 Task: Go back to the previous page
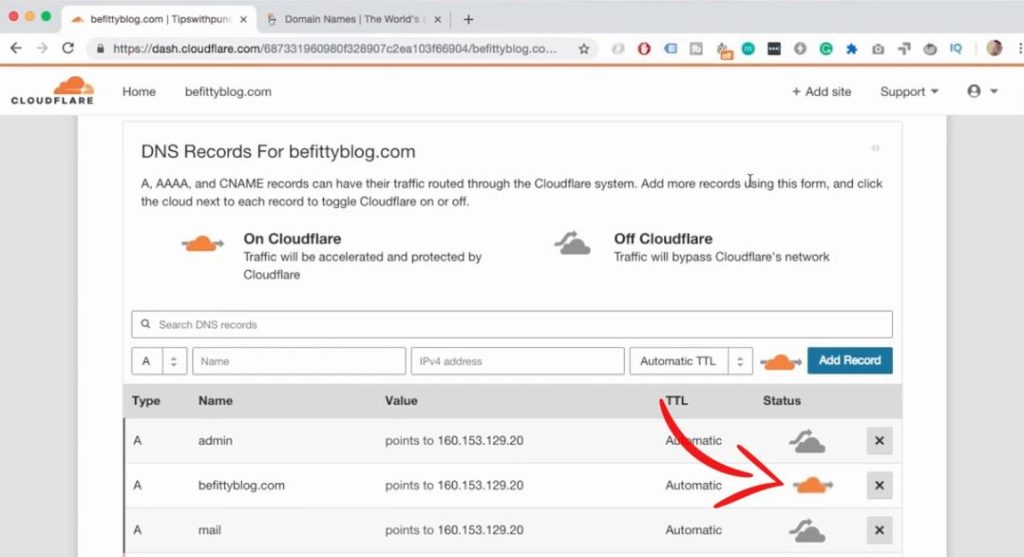[16, 48]
